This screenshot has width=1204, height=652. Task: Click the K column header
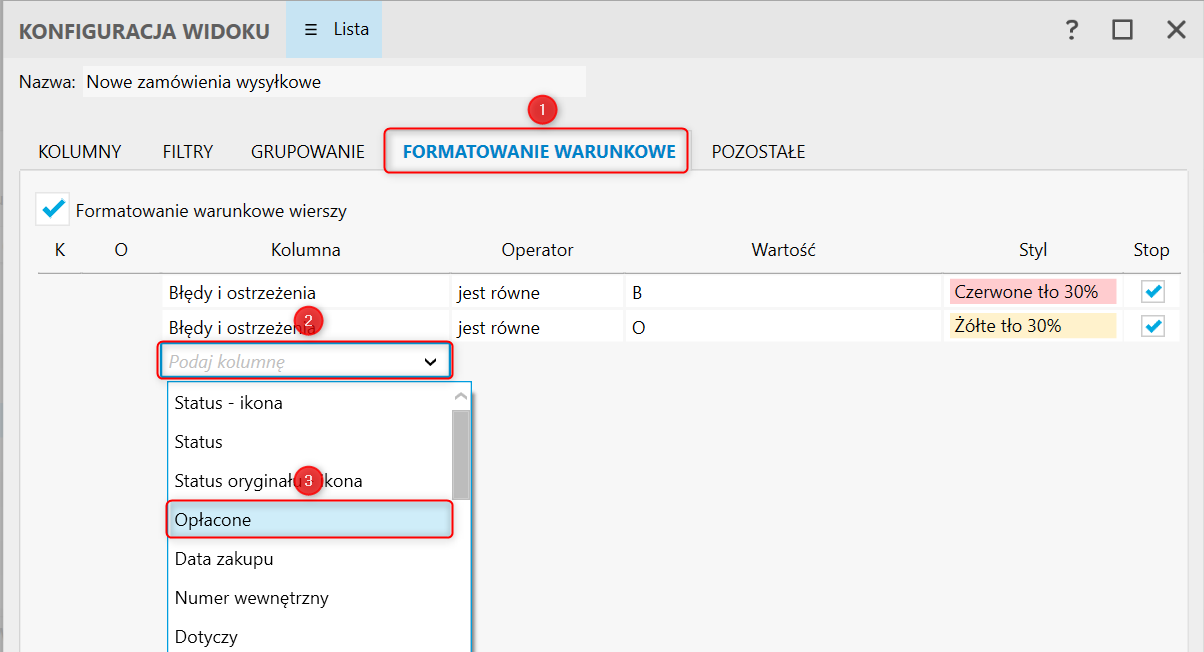coord(60,250)
